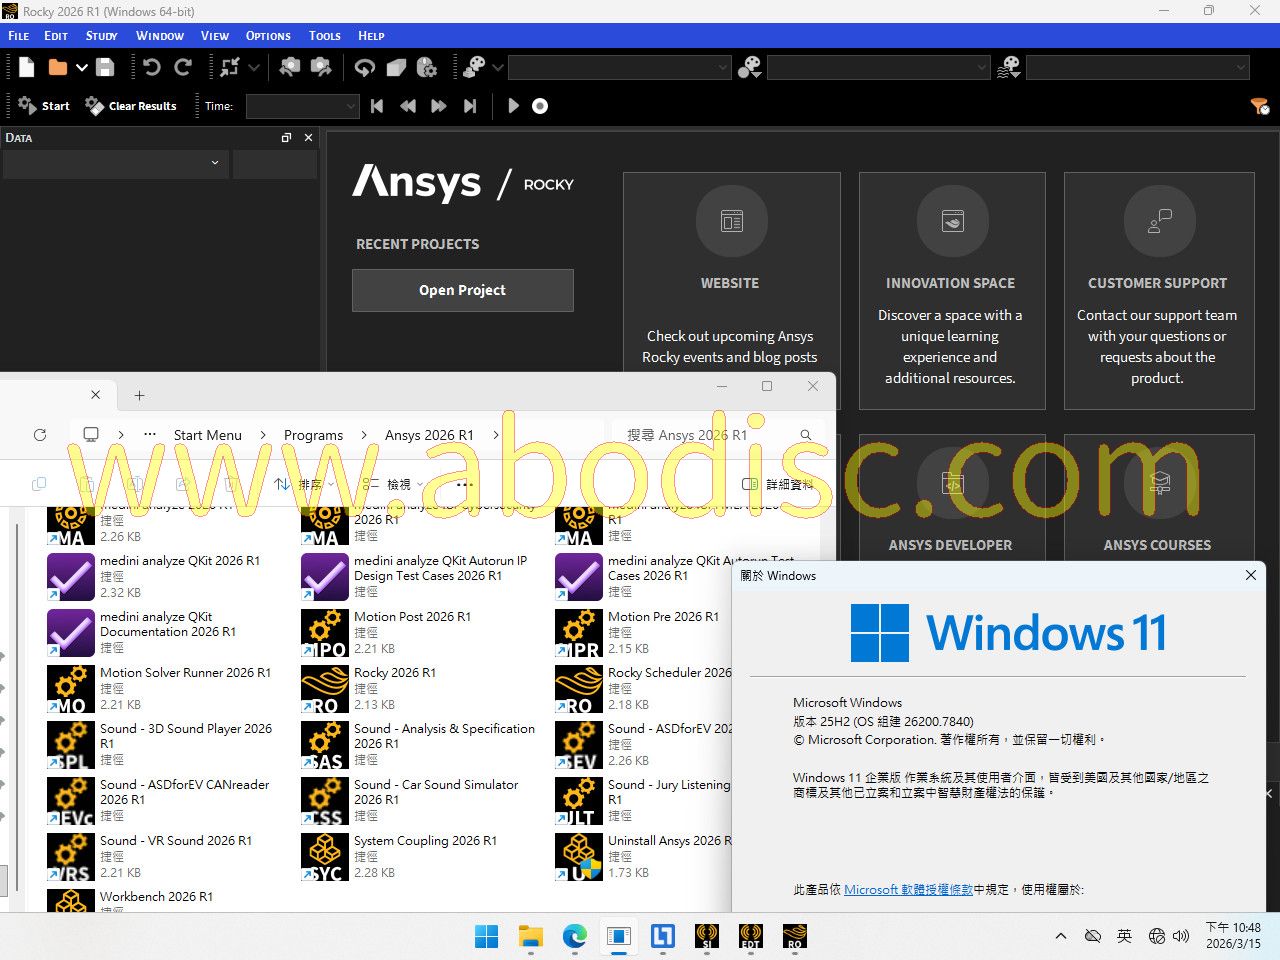Click the orange time filter funnel icon
1280x960 pixels.
click(1259, 106)
